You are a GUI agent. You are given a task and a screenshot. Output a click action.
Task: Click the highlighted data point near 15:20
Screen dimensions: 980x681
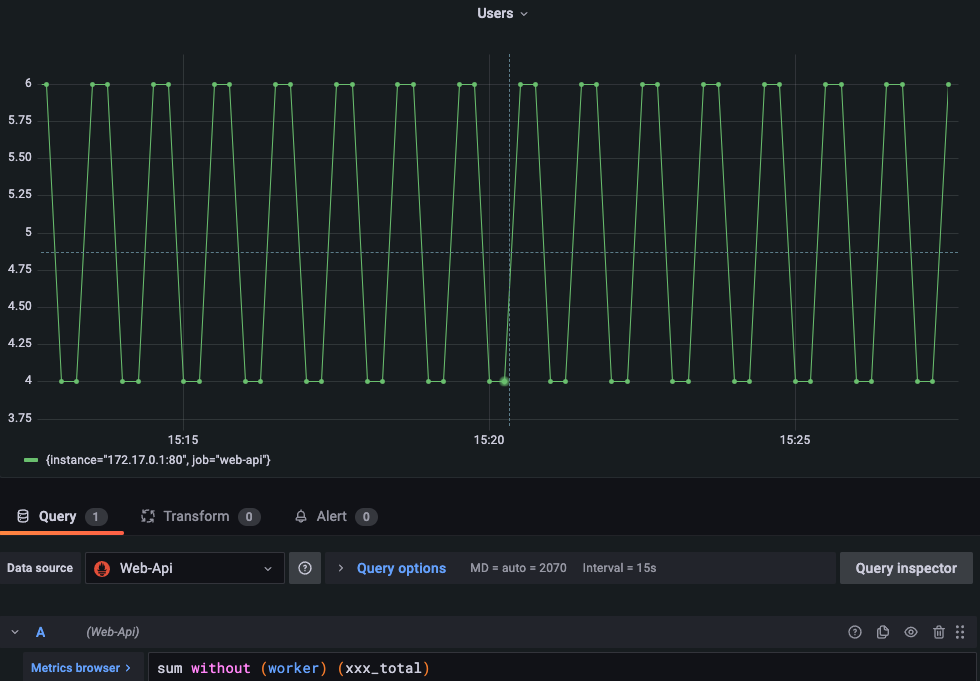coord(504,381)
